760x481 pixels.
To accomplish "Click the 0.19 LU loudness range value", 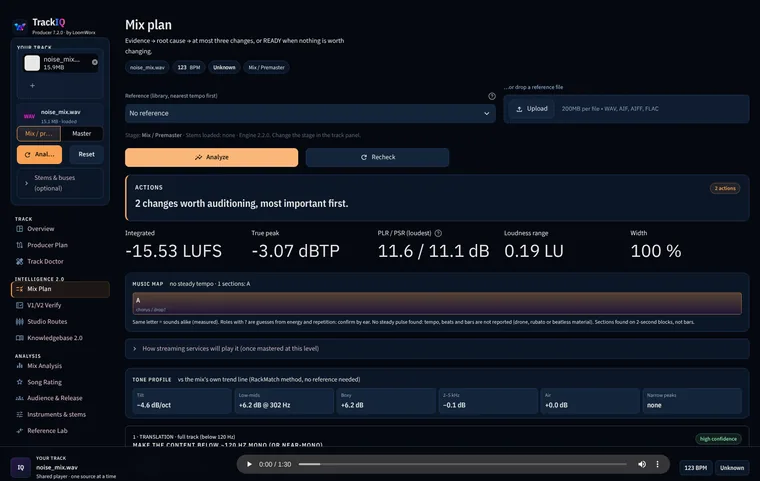I will tap(534, 251).
